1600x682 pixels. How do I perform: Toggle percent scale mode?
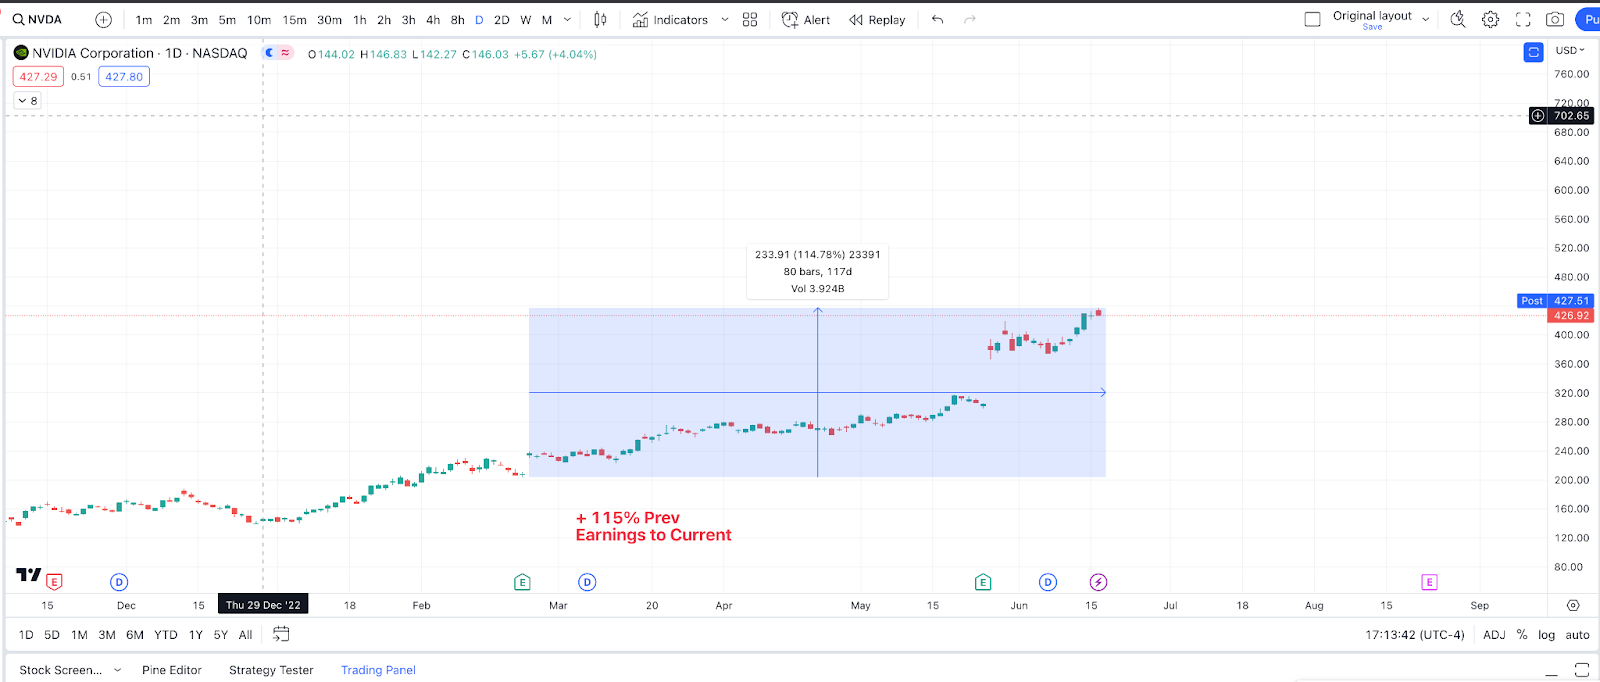point(1522,635)
